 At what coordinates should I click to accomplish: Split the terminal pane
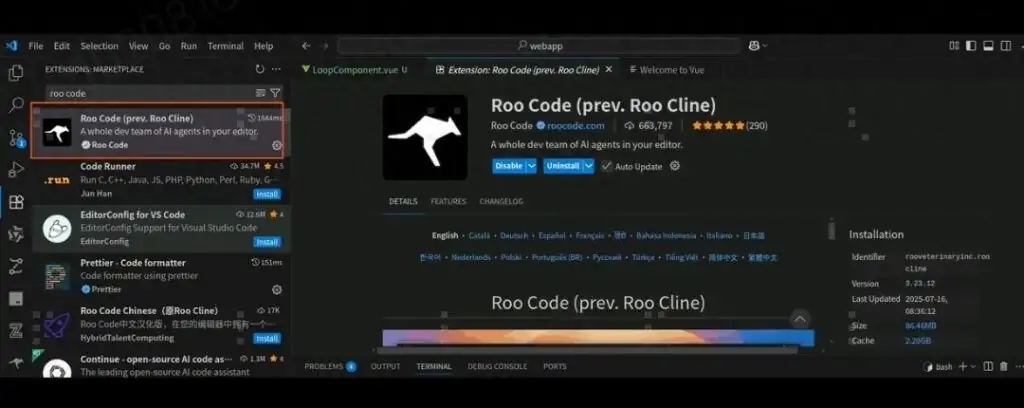click(x=989, y=367)
